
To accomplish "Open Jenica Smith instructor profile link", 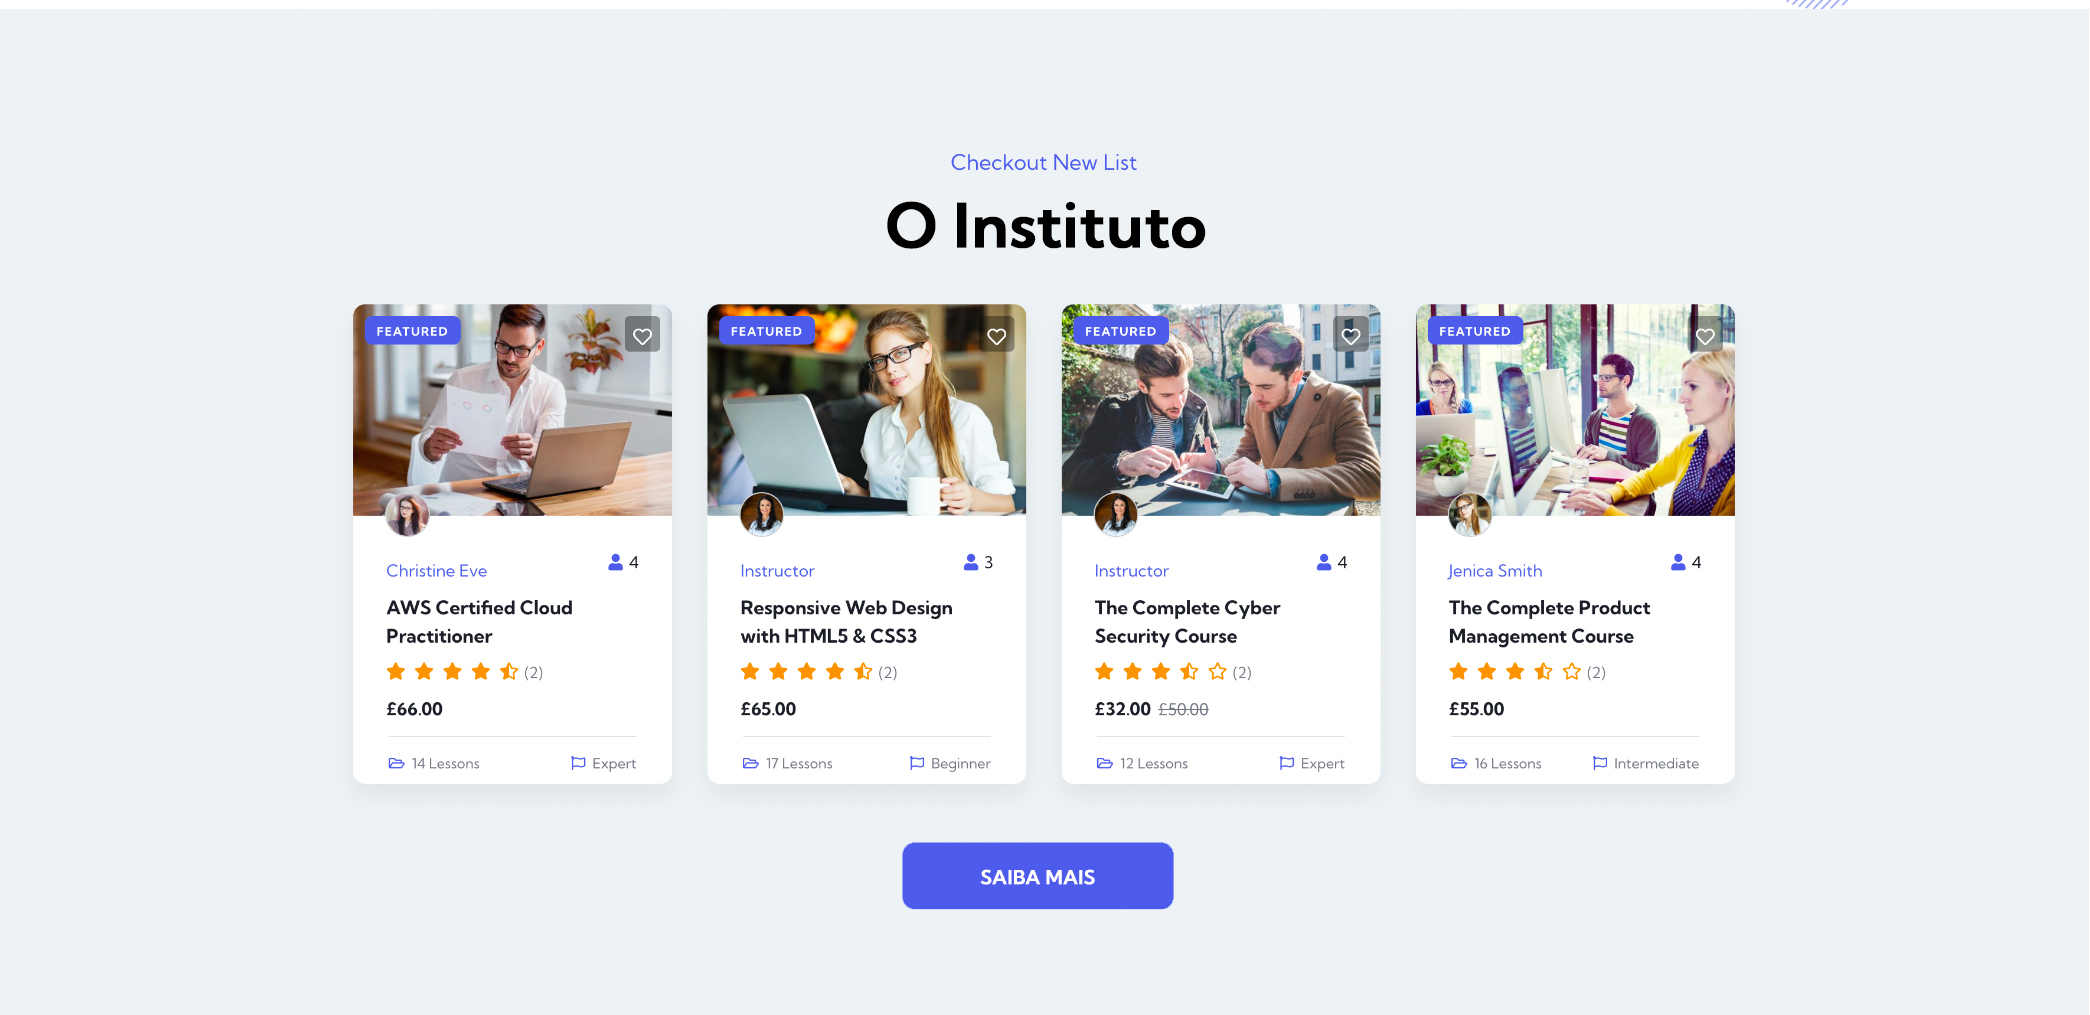I will point(1495,571).
